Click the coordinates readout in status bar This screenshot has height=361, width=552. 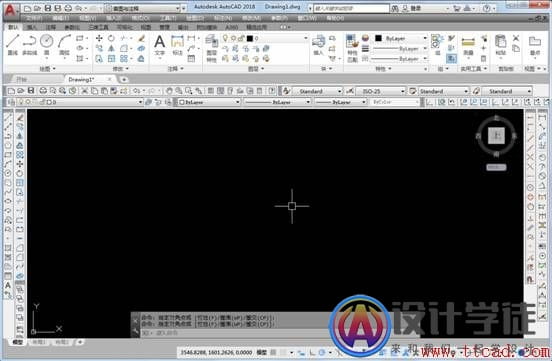coord(217,352)
